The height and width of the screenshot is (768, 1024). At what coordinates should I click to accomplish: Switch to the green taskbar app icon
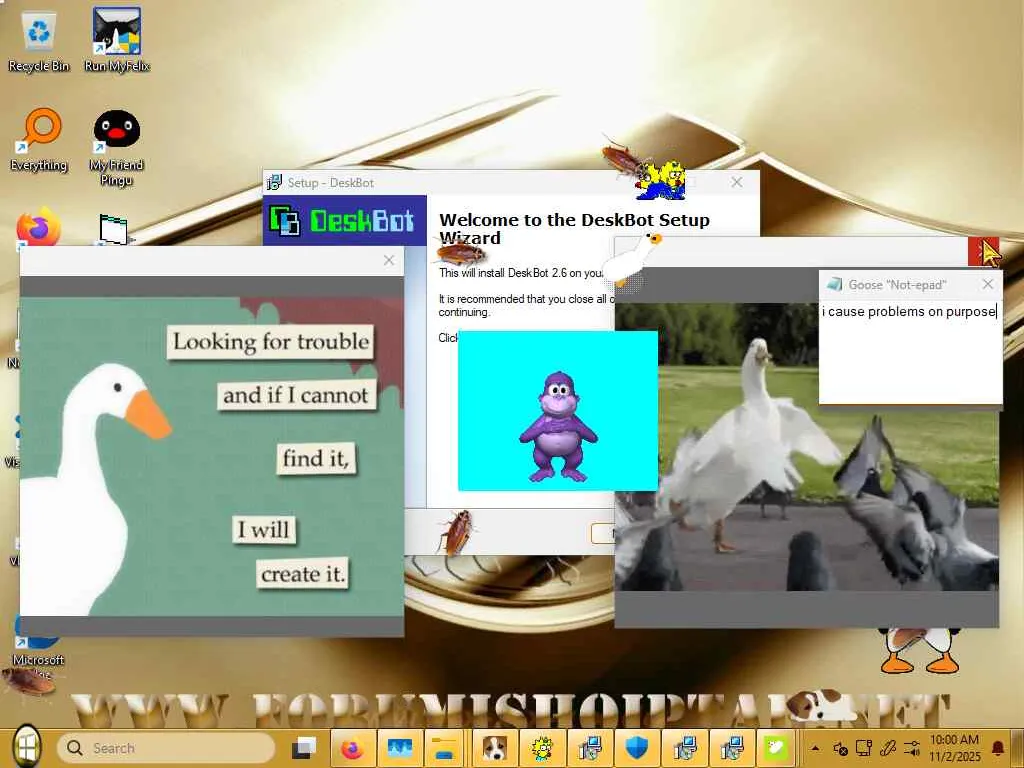[777, 748]
